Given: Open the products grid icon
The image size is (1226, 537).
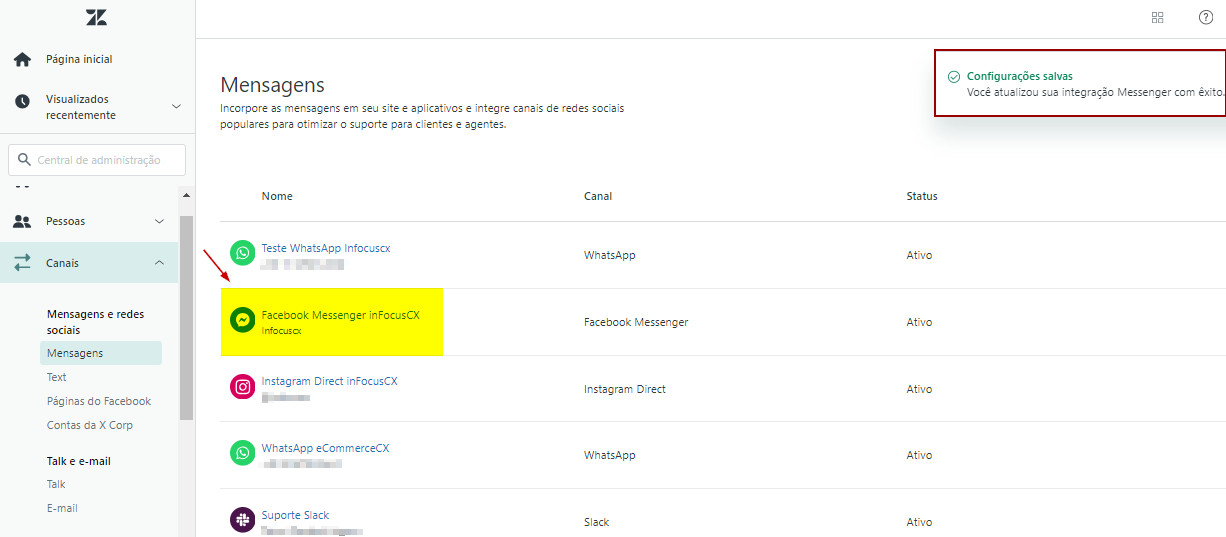Looking at the screenshot, I should 1158,17.
